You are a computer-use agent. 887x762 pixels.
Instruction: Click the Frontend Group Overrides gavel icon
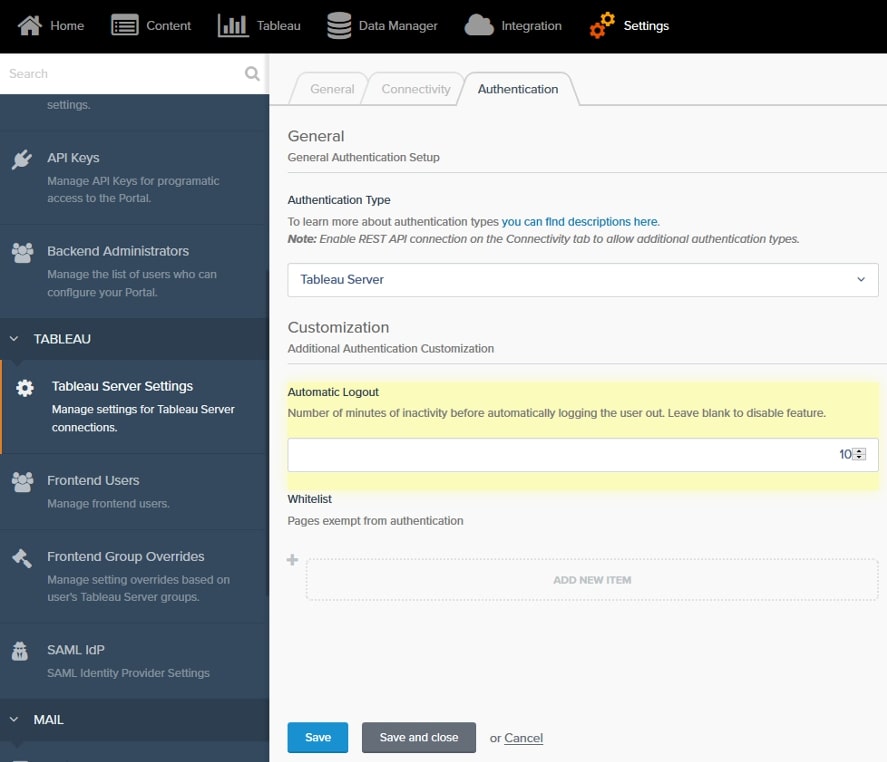(x=22, y=558)
